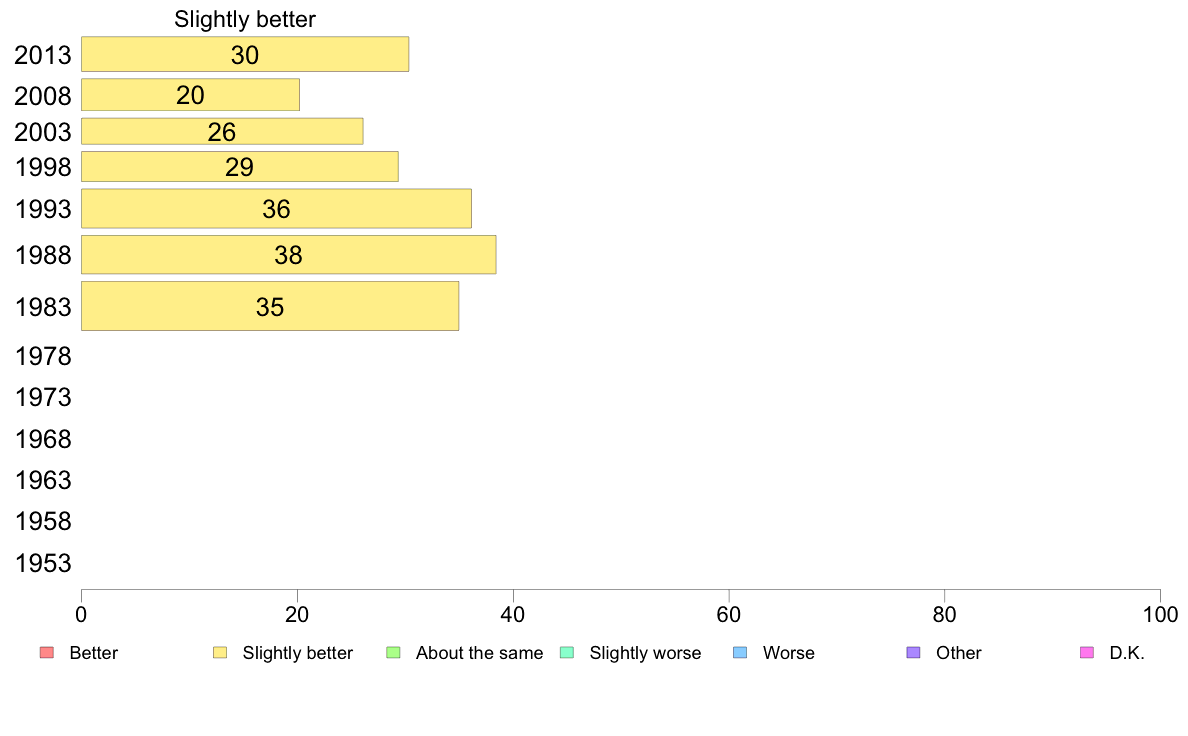Viewport: 1188px width, 736px height.
Task: Click the red Better legend swatch
Action: 46,653
